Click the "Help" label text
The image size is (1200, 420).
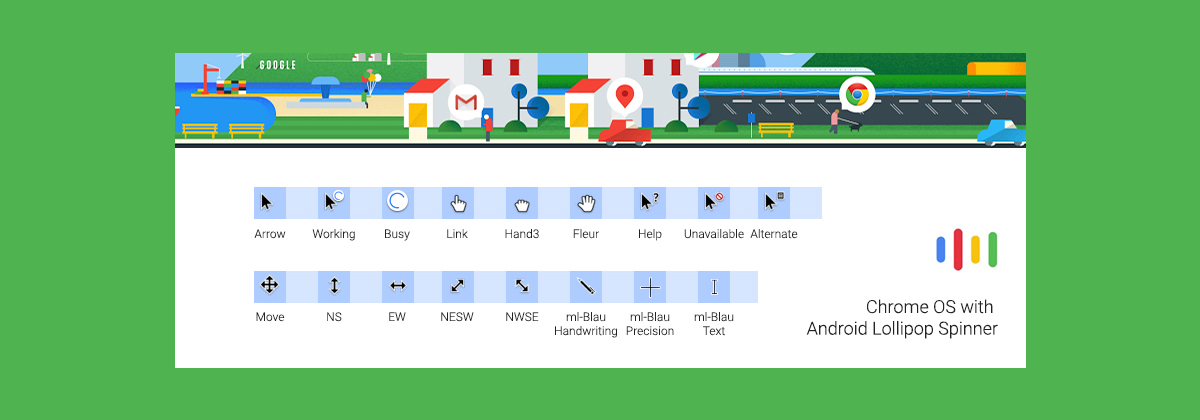650,235
